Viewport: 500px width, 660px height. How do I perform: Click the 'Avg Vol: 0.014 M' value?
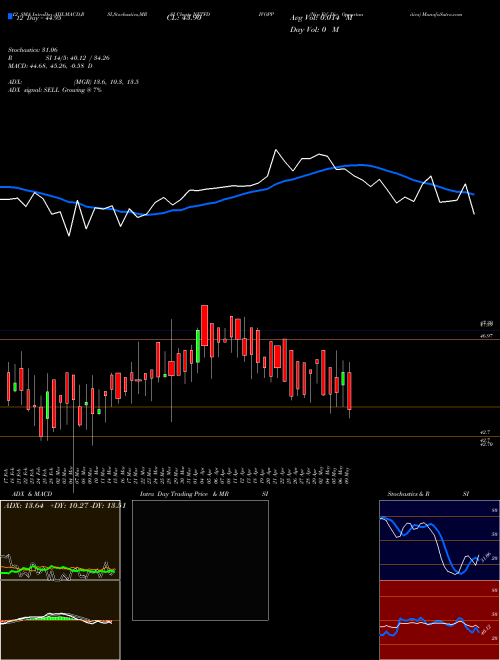[321, 18]
